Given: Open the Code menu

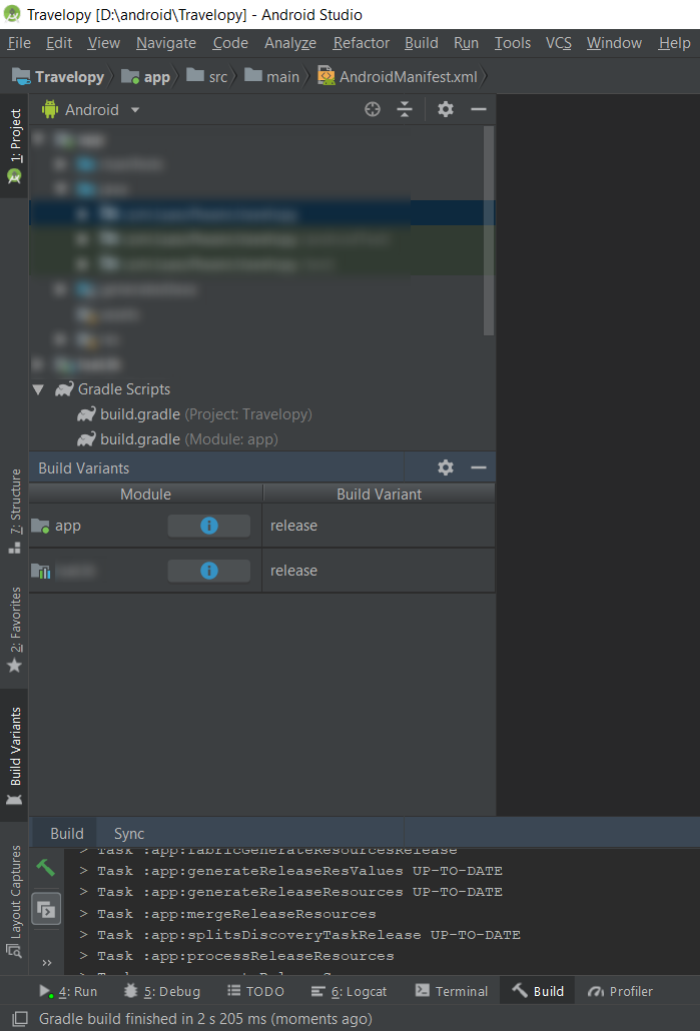Looking at the screenshot, I should tap(230, 43).
